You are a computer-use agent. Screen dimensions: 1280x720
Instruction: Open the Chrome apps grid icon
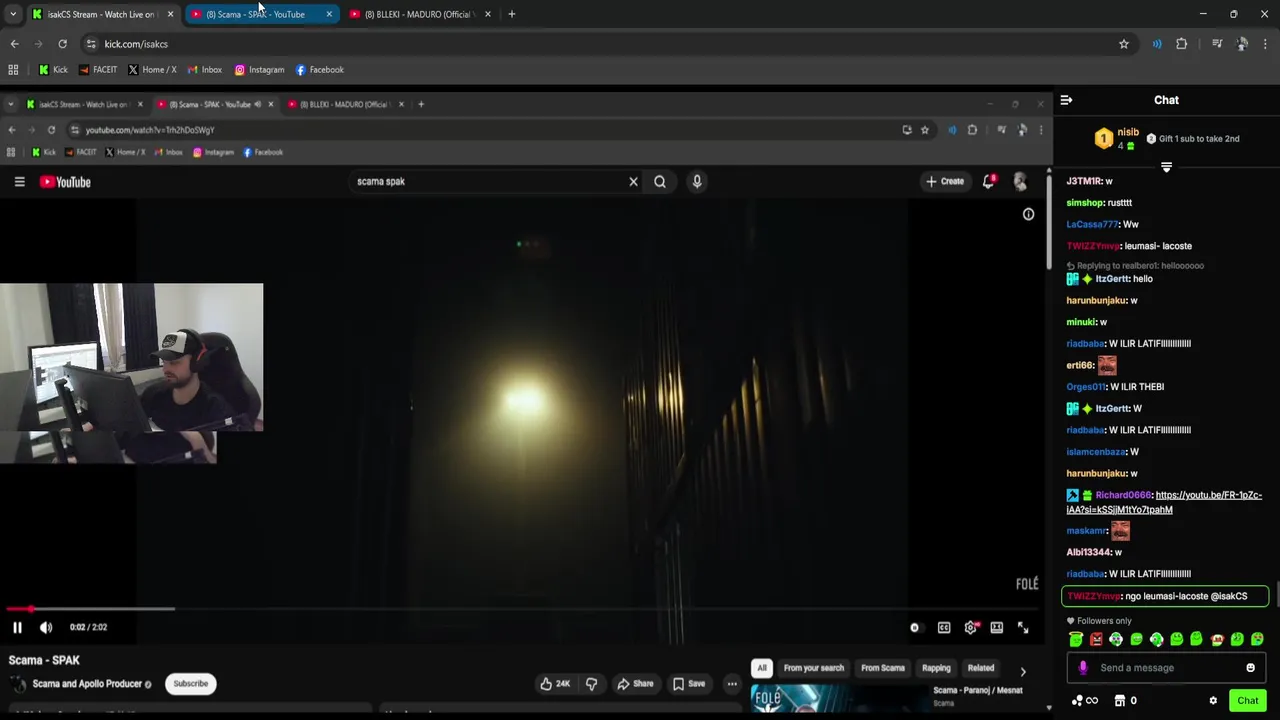click(x=13, y=70)
